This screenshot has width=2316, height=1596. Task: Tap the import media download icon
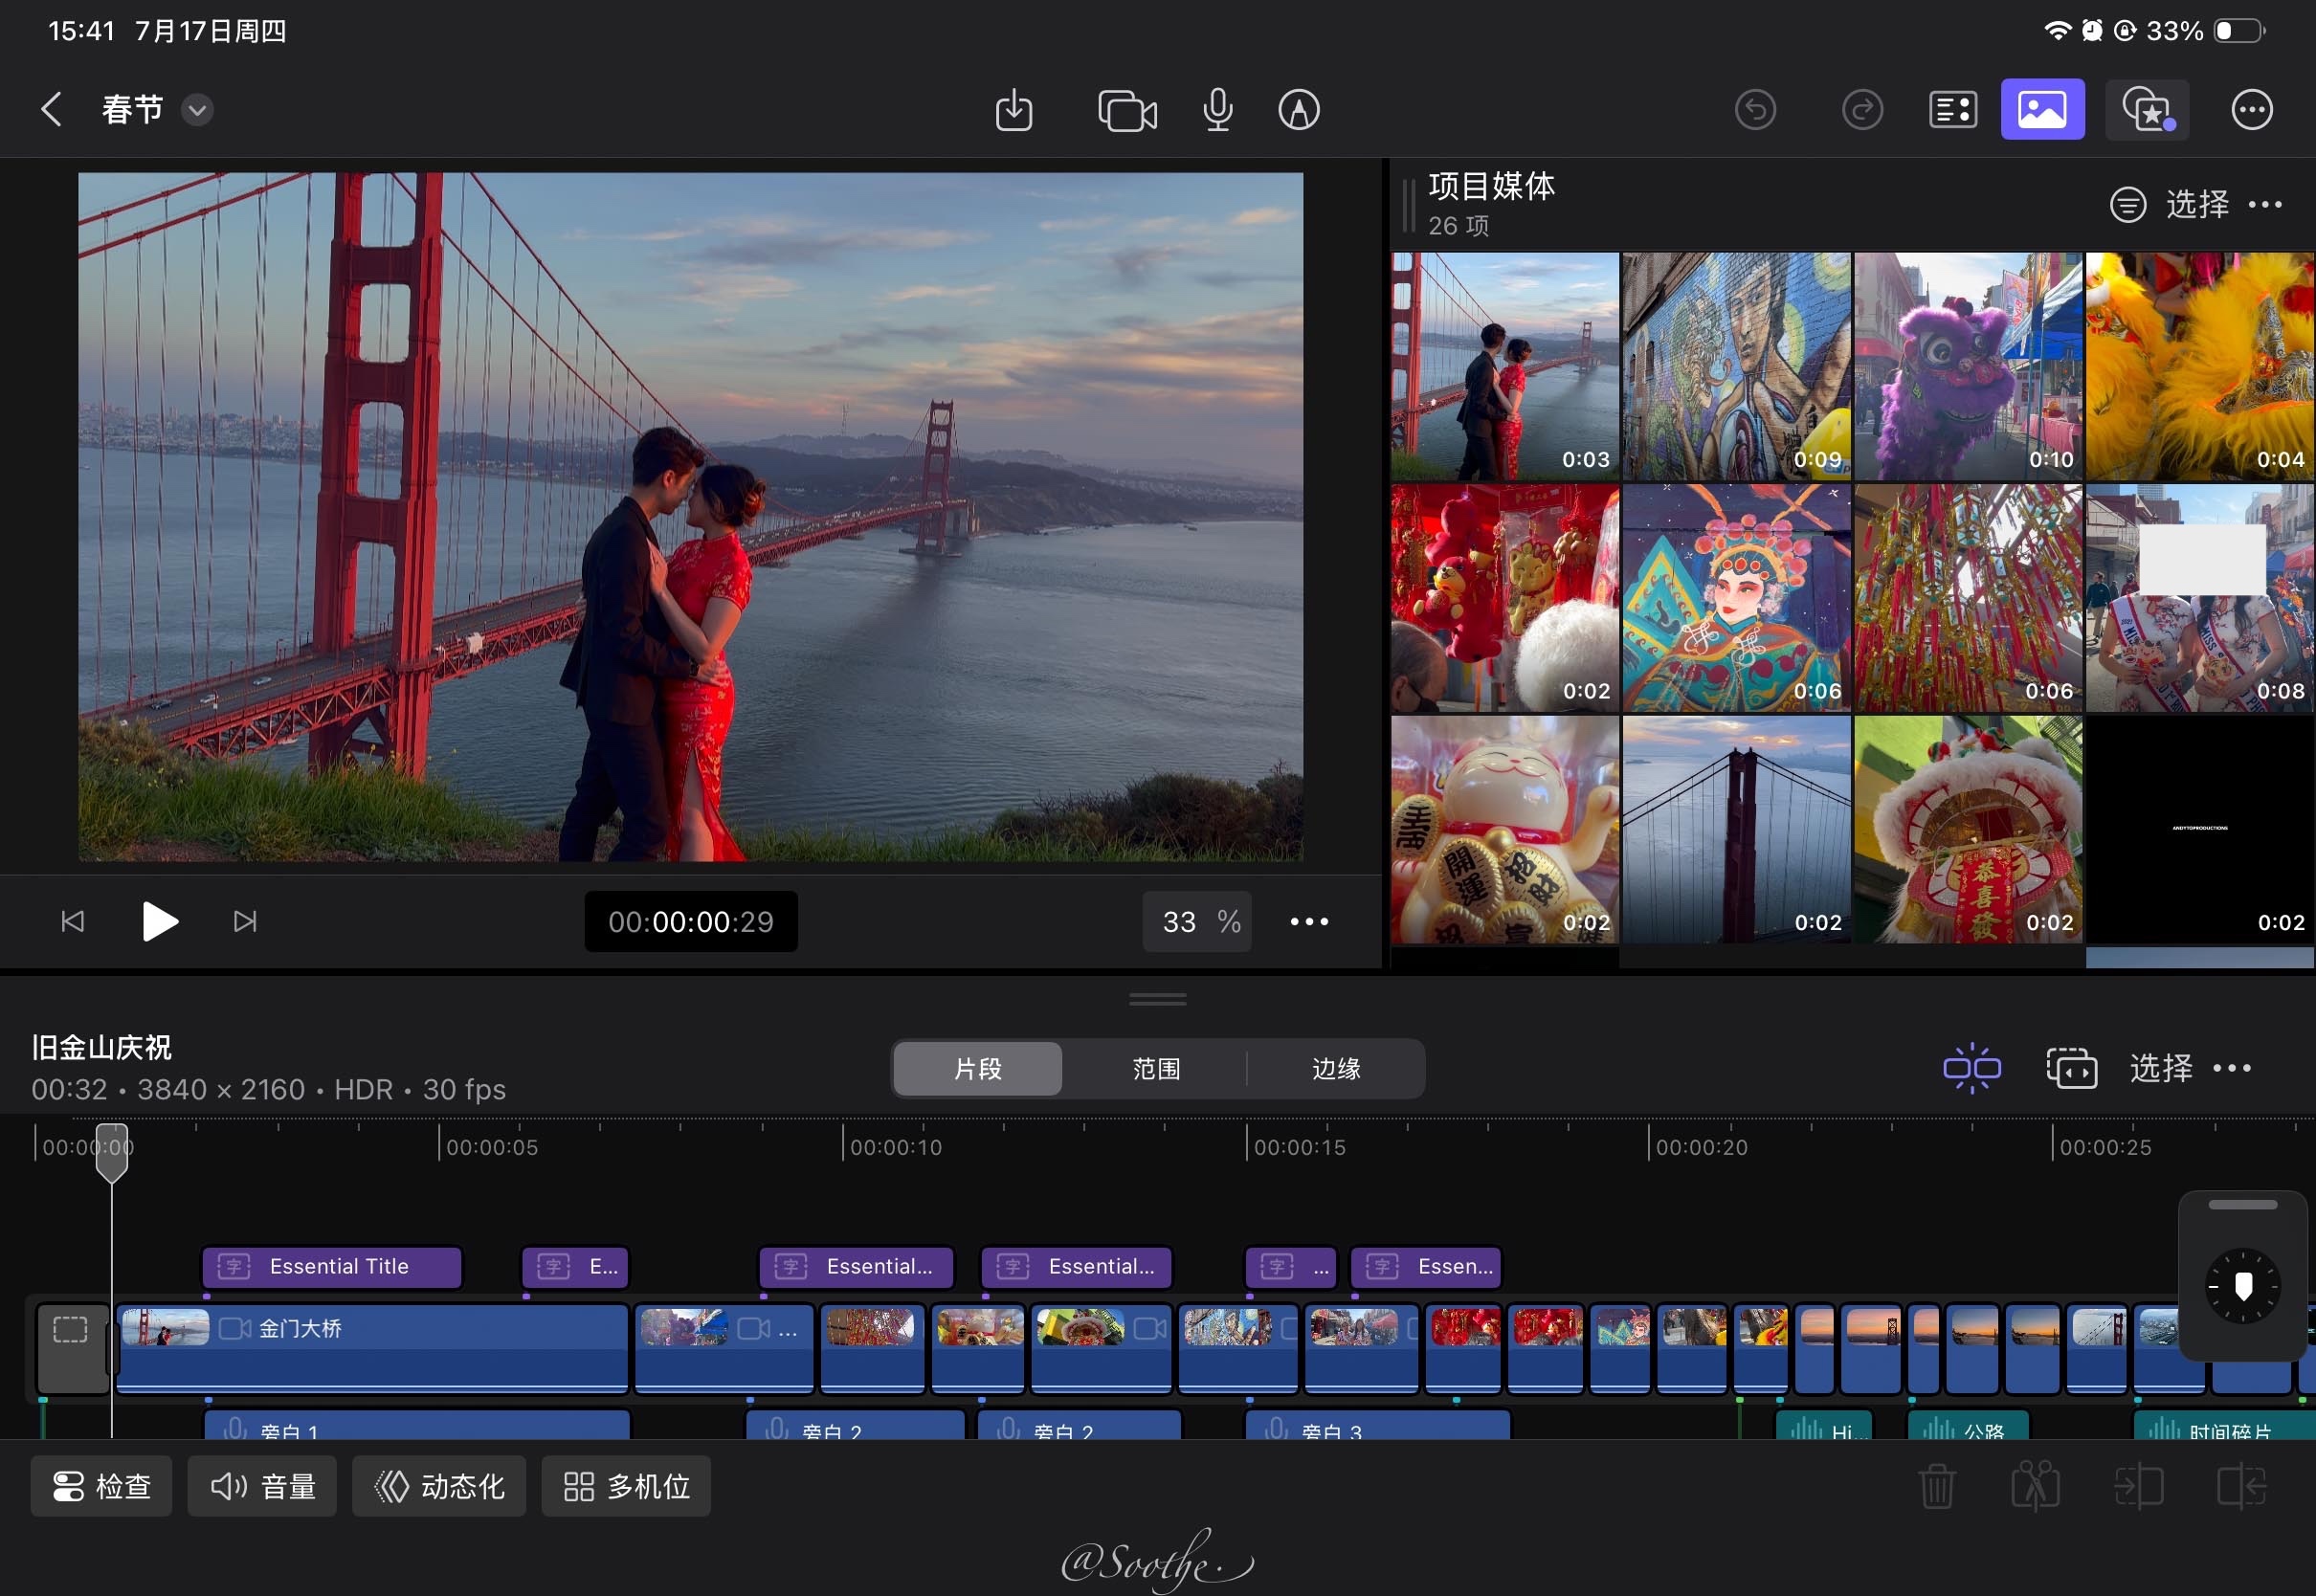pos(1013,110)
